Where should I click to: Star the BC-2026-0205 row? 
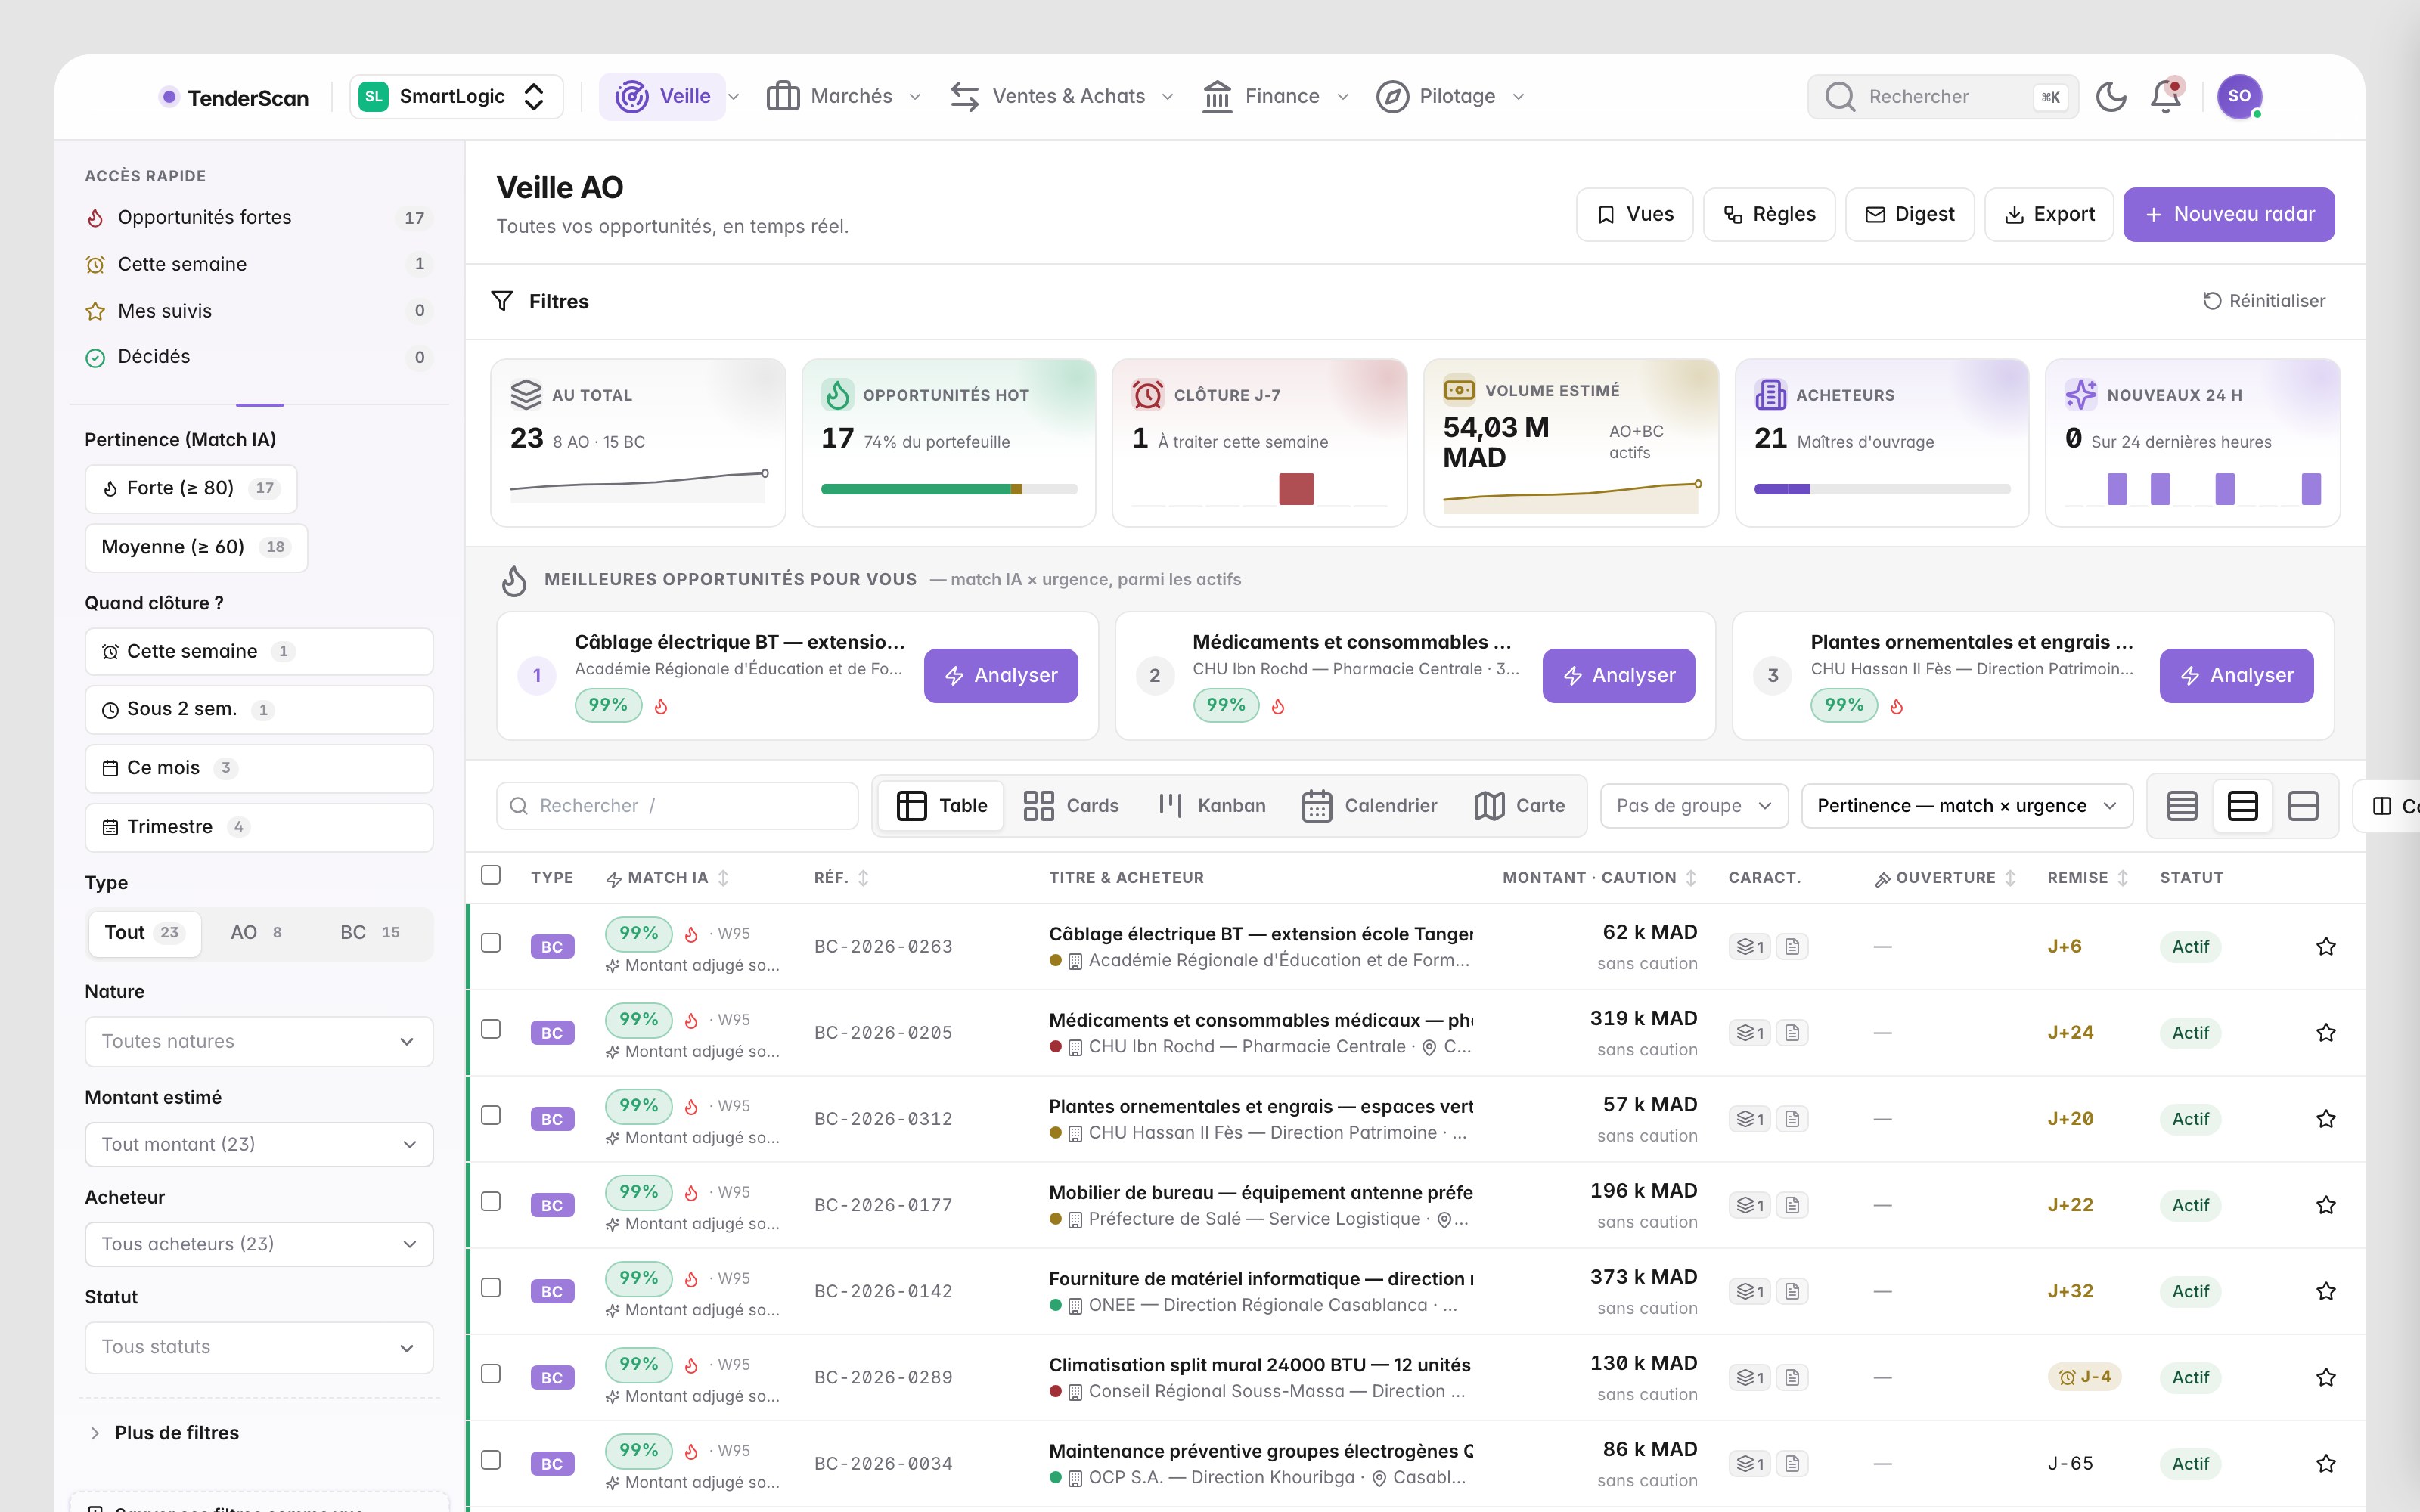tap(2326, 1032)
